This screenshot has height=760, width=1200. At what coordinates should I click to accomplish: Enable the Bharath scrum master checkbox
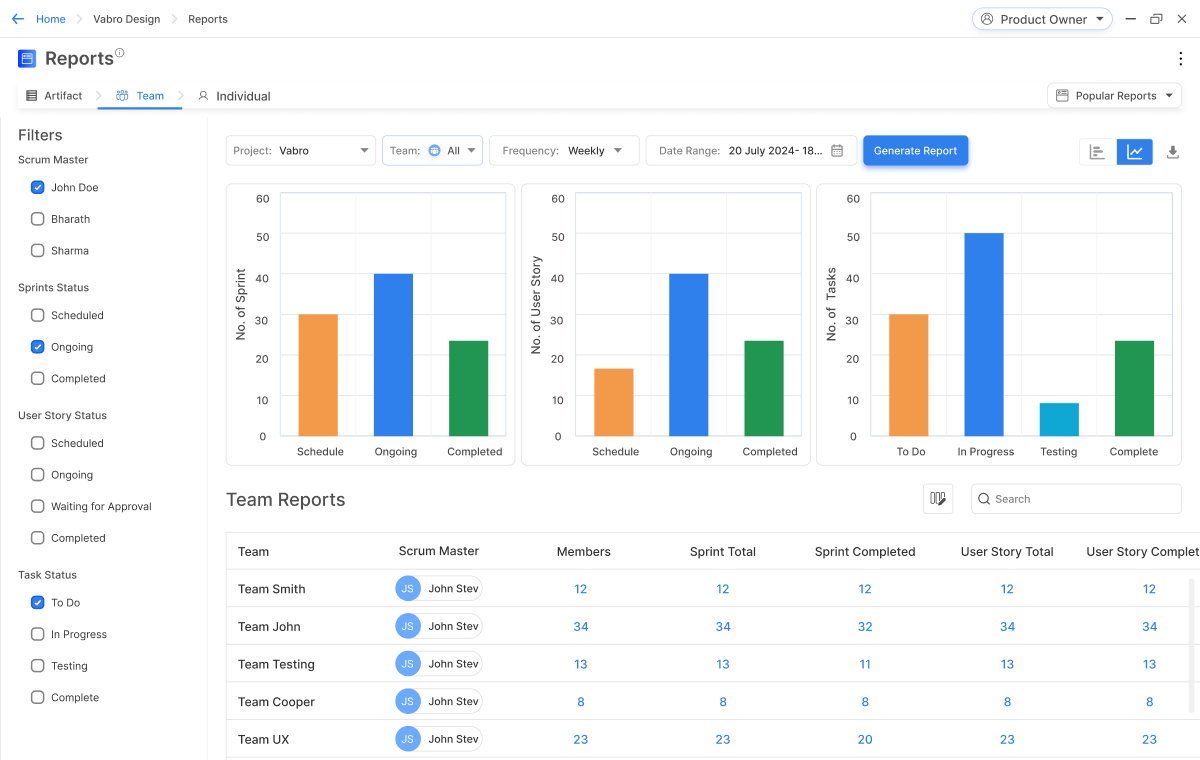[x=38, y=219]
